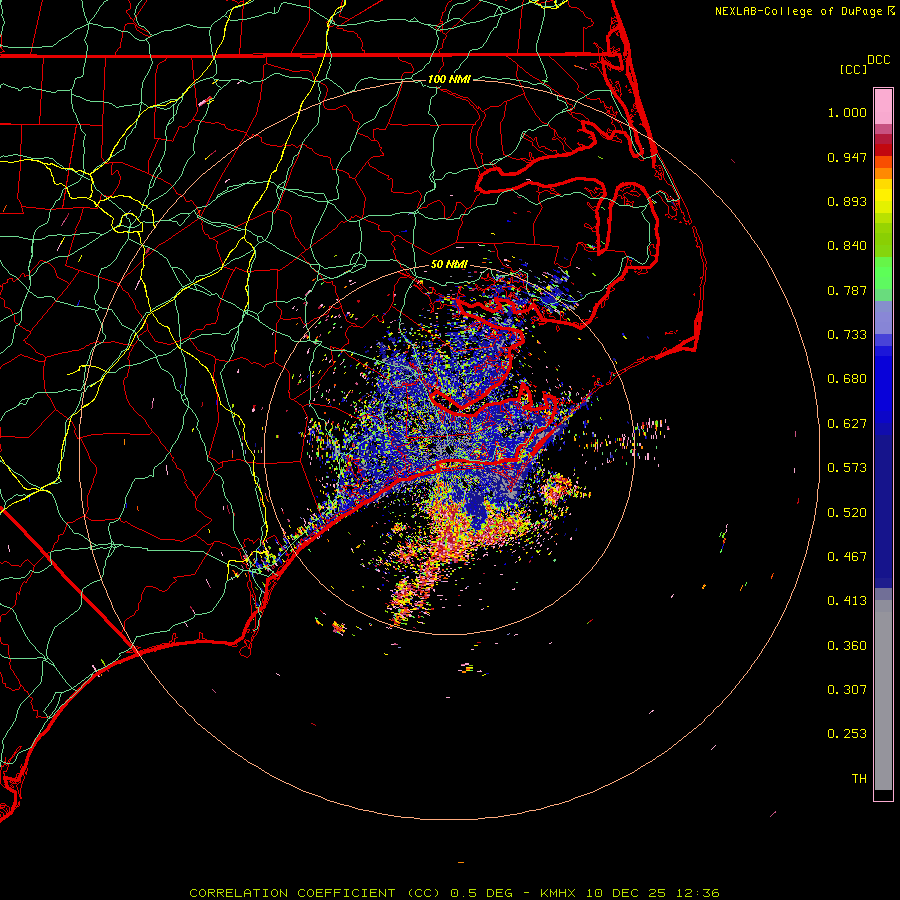Screen dimensions: 900x900
Task: Pick the dark navy color bar segment
Action: click(883, 506)
